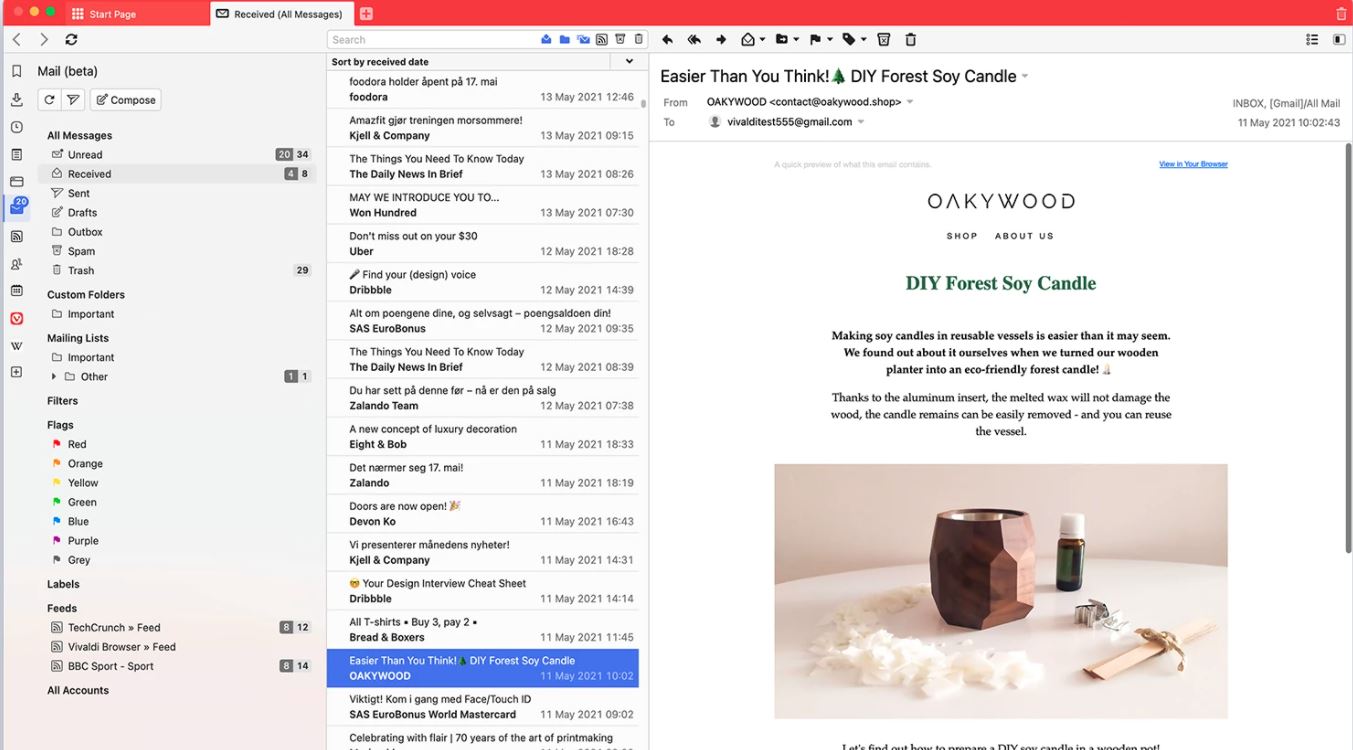Add a new web panel
Image resolution: width=1353 pixels, height=750 pixels.
click(x=16, y=372)
